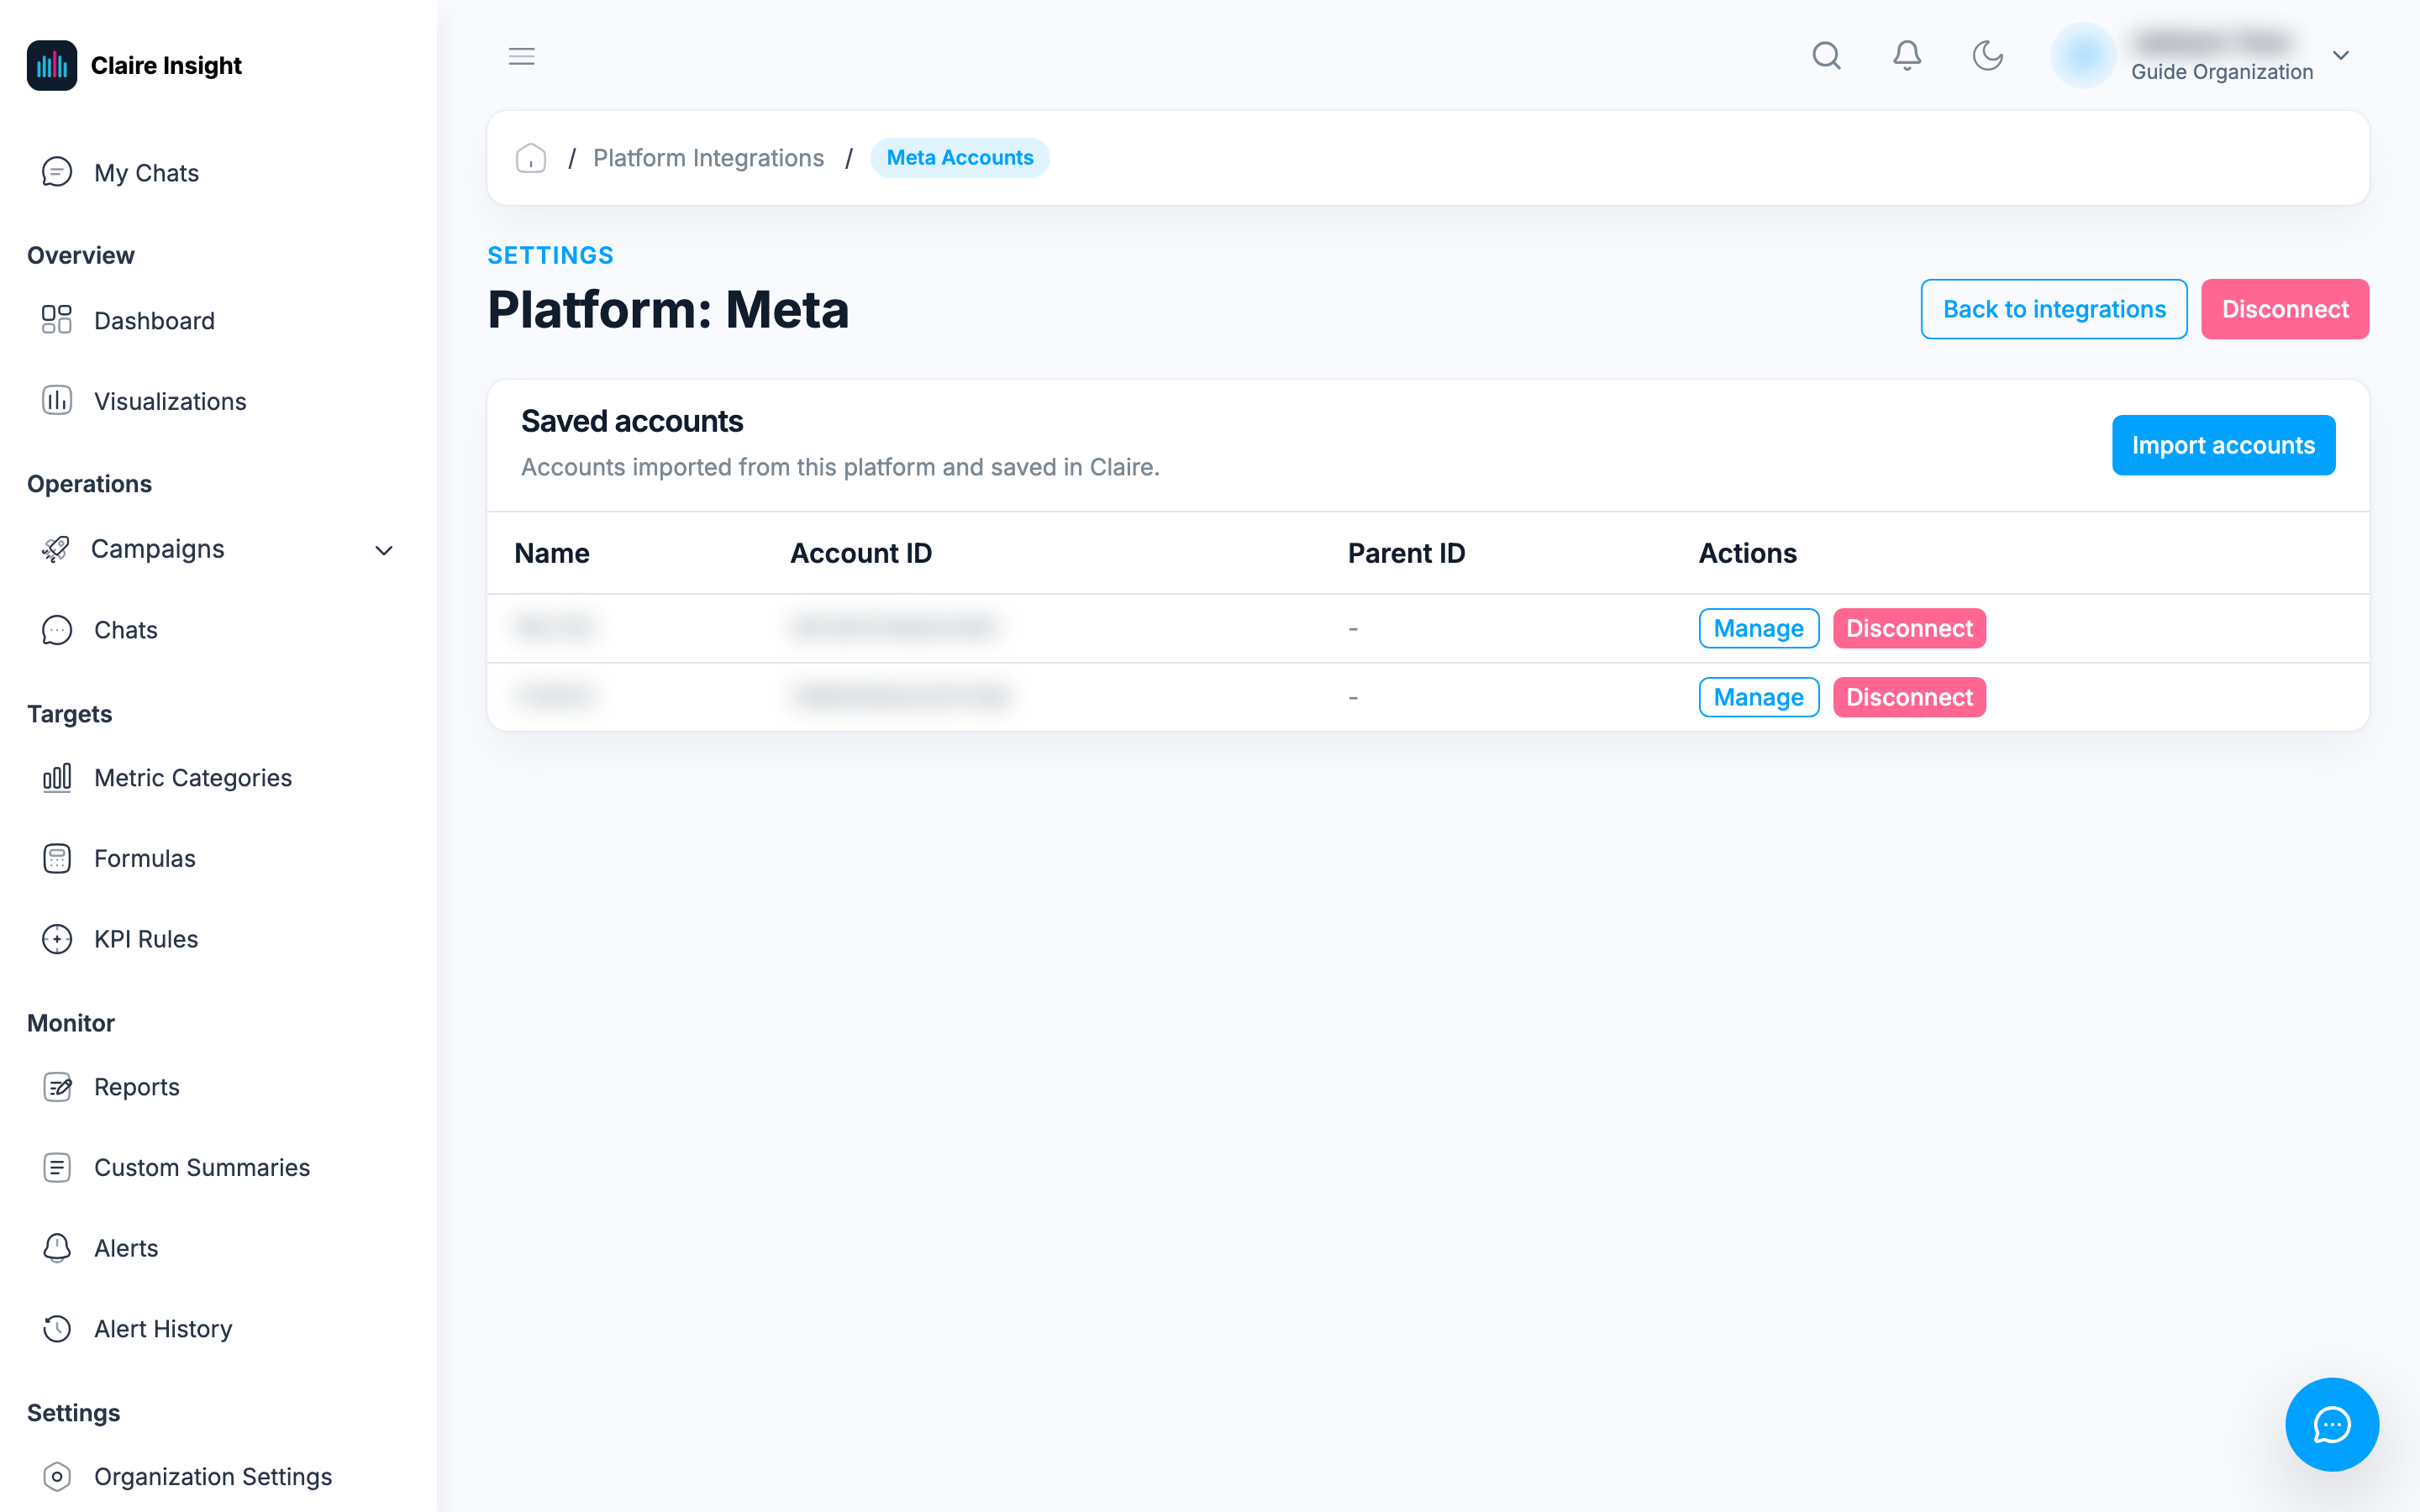Manage the first saved account
The image size is (2420, 1512).
1759,628
